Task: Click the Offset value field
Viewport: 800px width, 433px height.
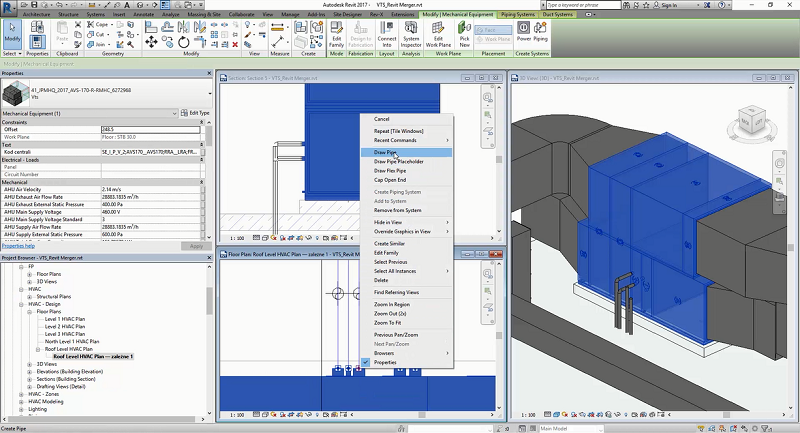Action: 150,130
